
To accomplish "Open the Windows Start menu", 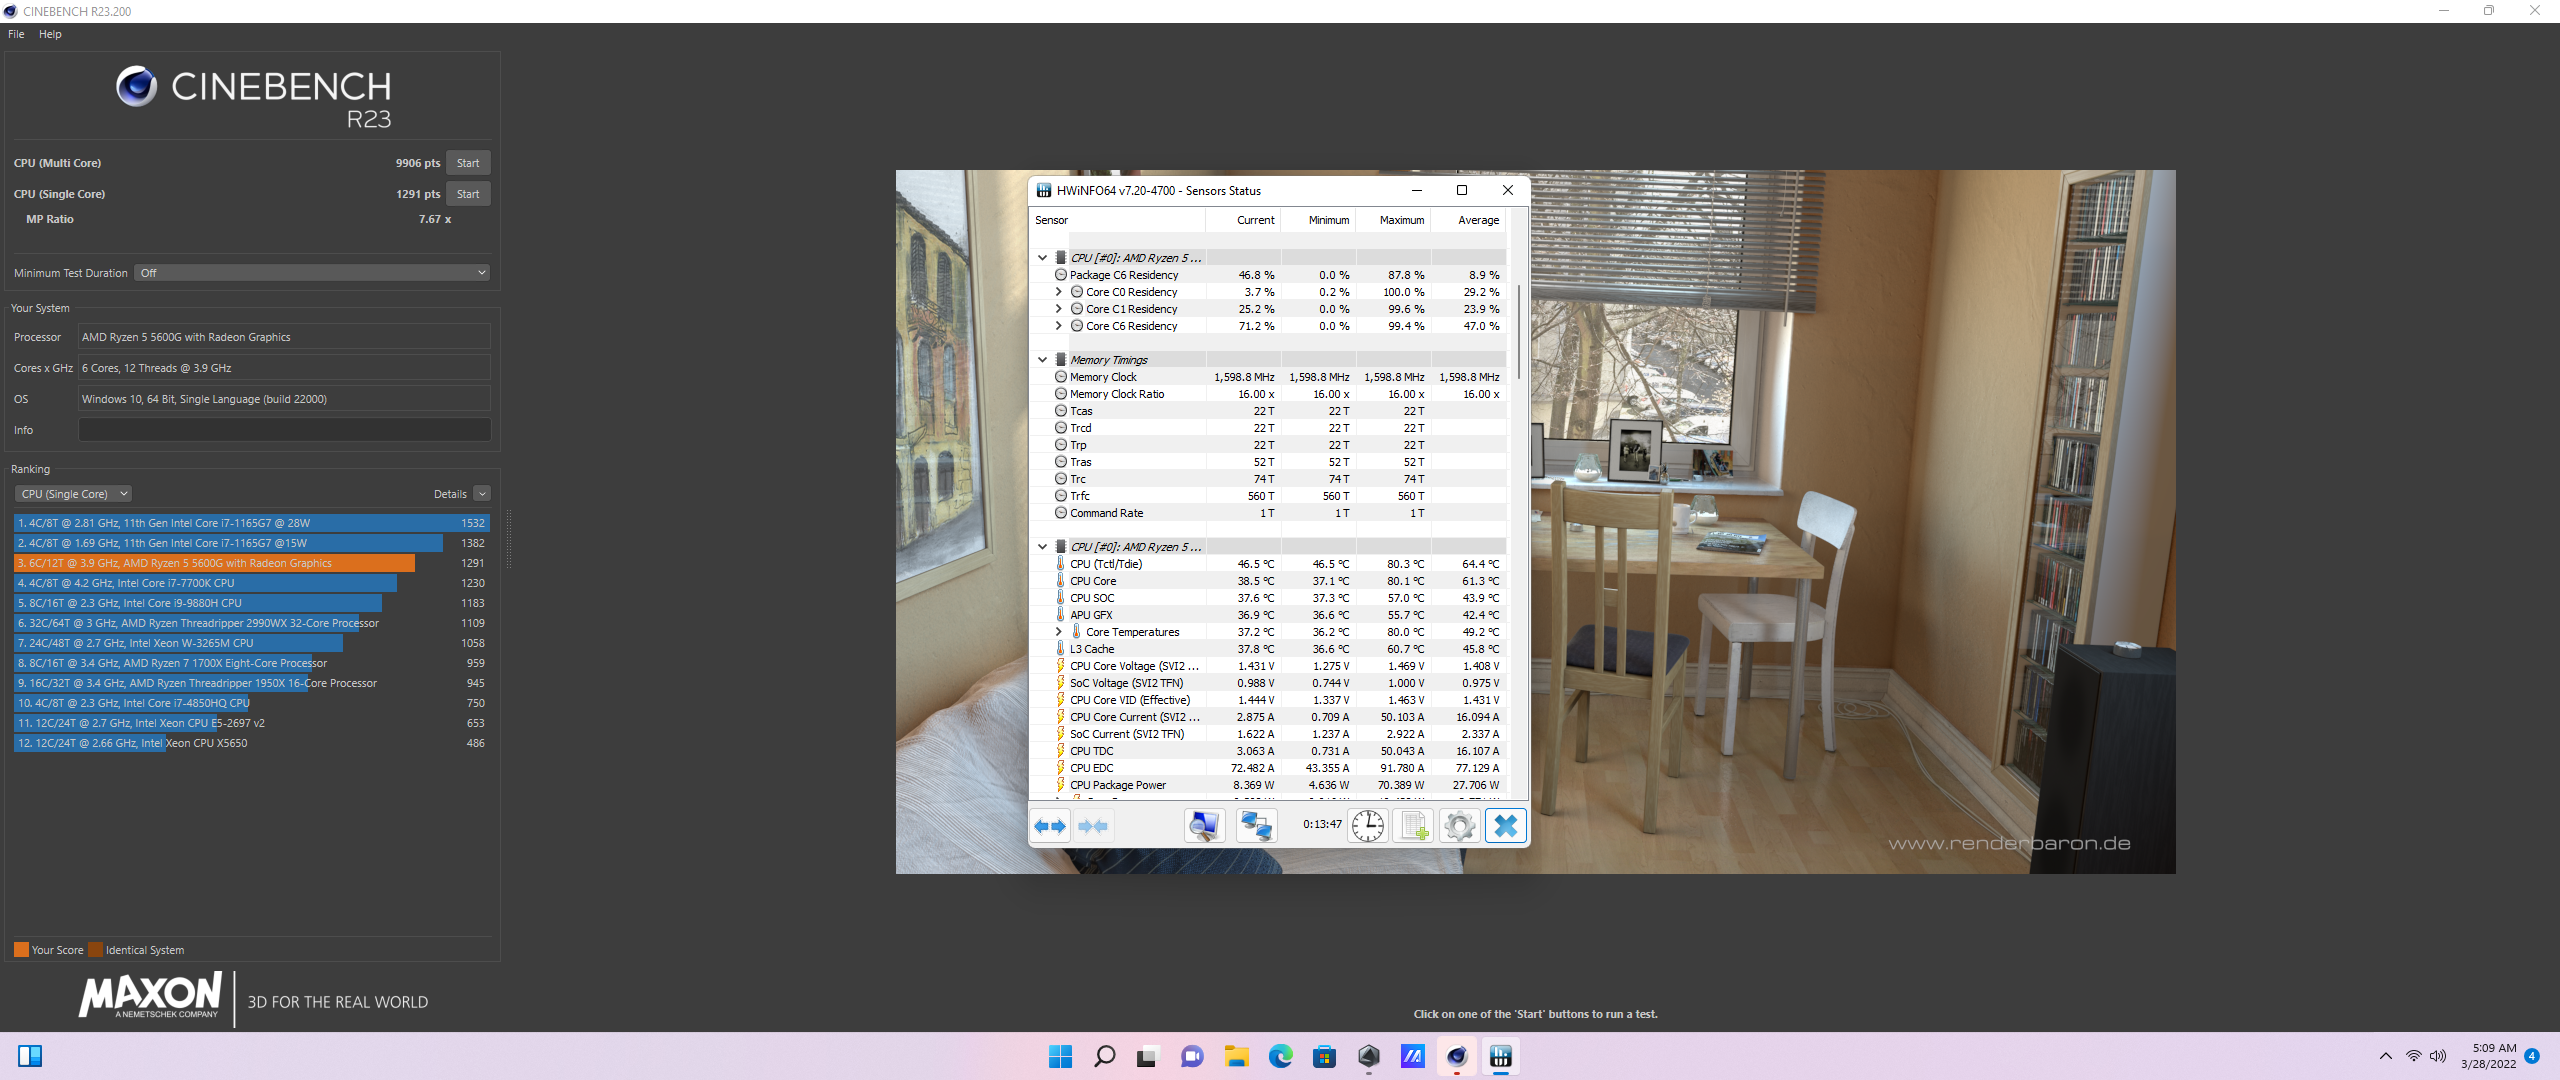I will click(1061, 1056).
